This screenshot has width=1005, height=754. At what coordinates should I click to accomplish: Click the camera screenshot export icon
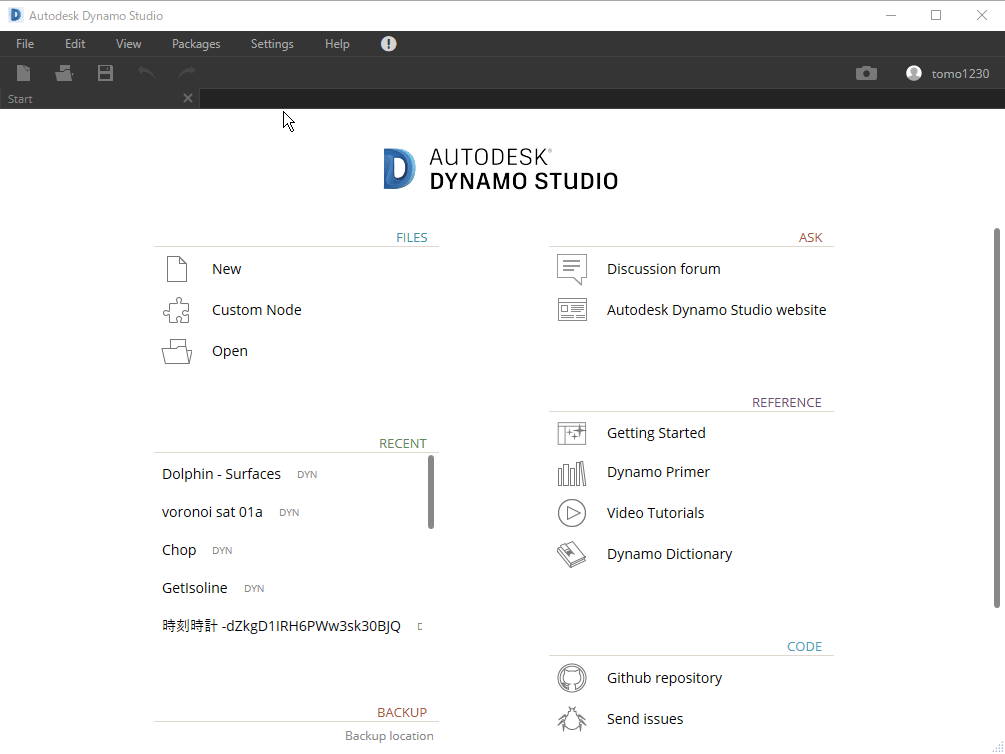point(866,73)
